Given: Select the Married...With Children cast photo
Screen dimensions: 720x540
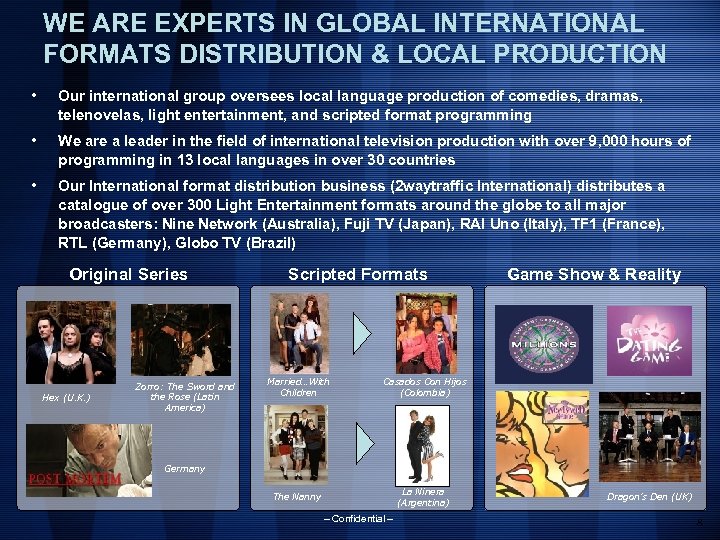Looking at the screenshot, I should [299, 334].
